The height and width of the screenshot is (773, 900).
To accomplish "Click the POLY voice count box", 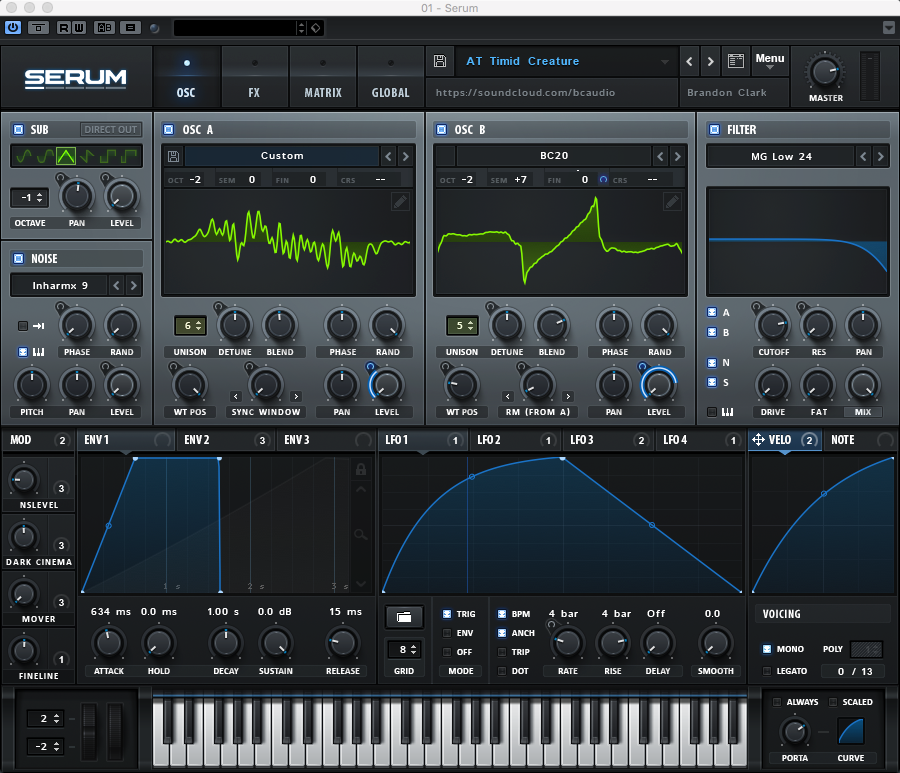I will [866, 649].
